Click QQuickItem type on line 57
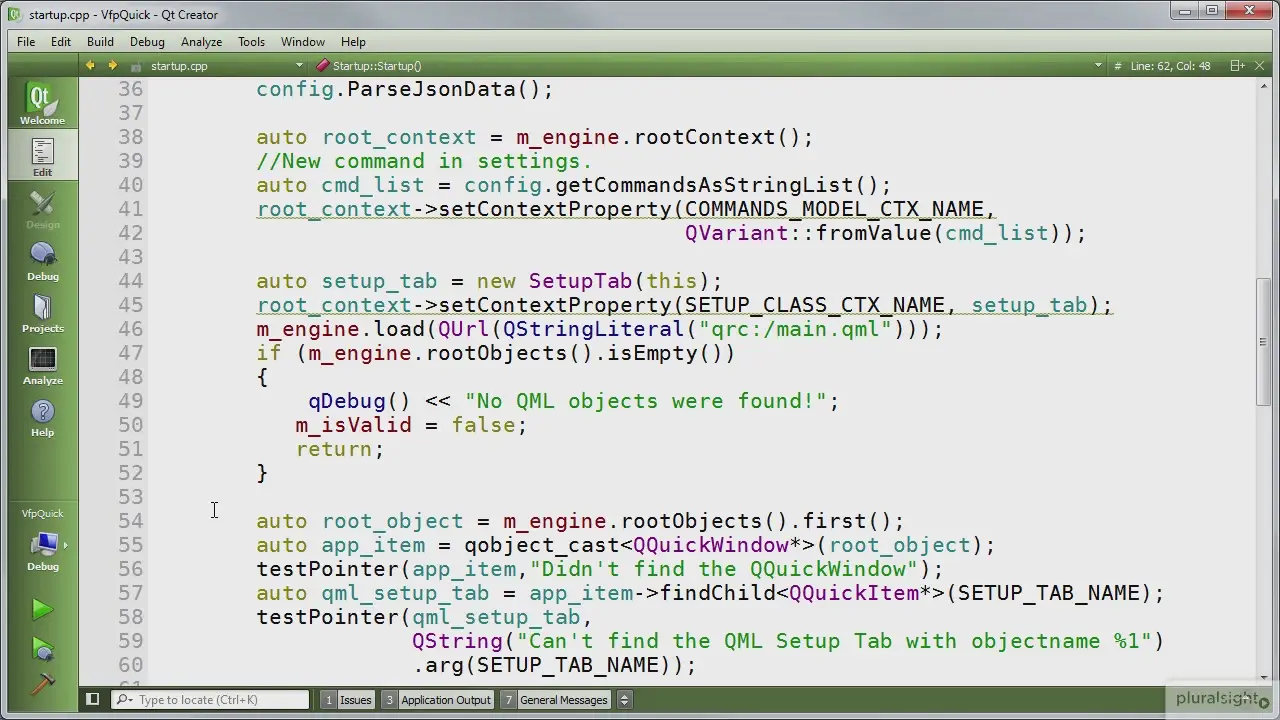The width and height of the screenshot is (1280, 720). click(x=854, y=593)
